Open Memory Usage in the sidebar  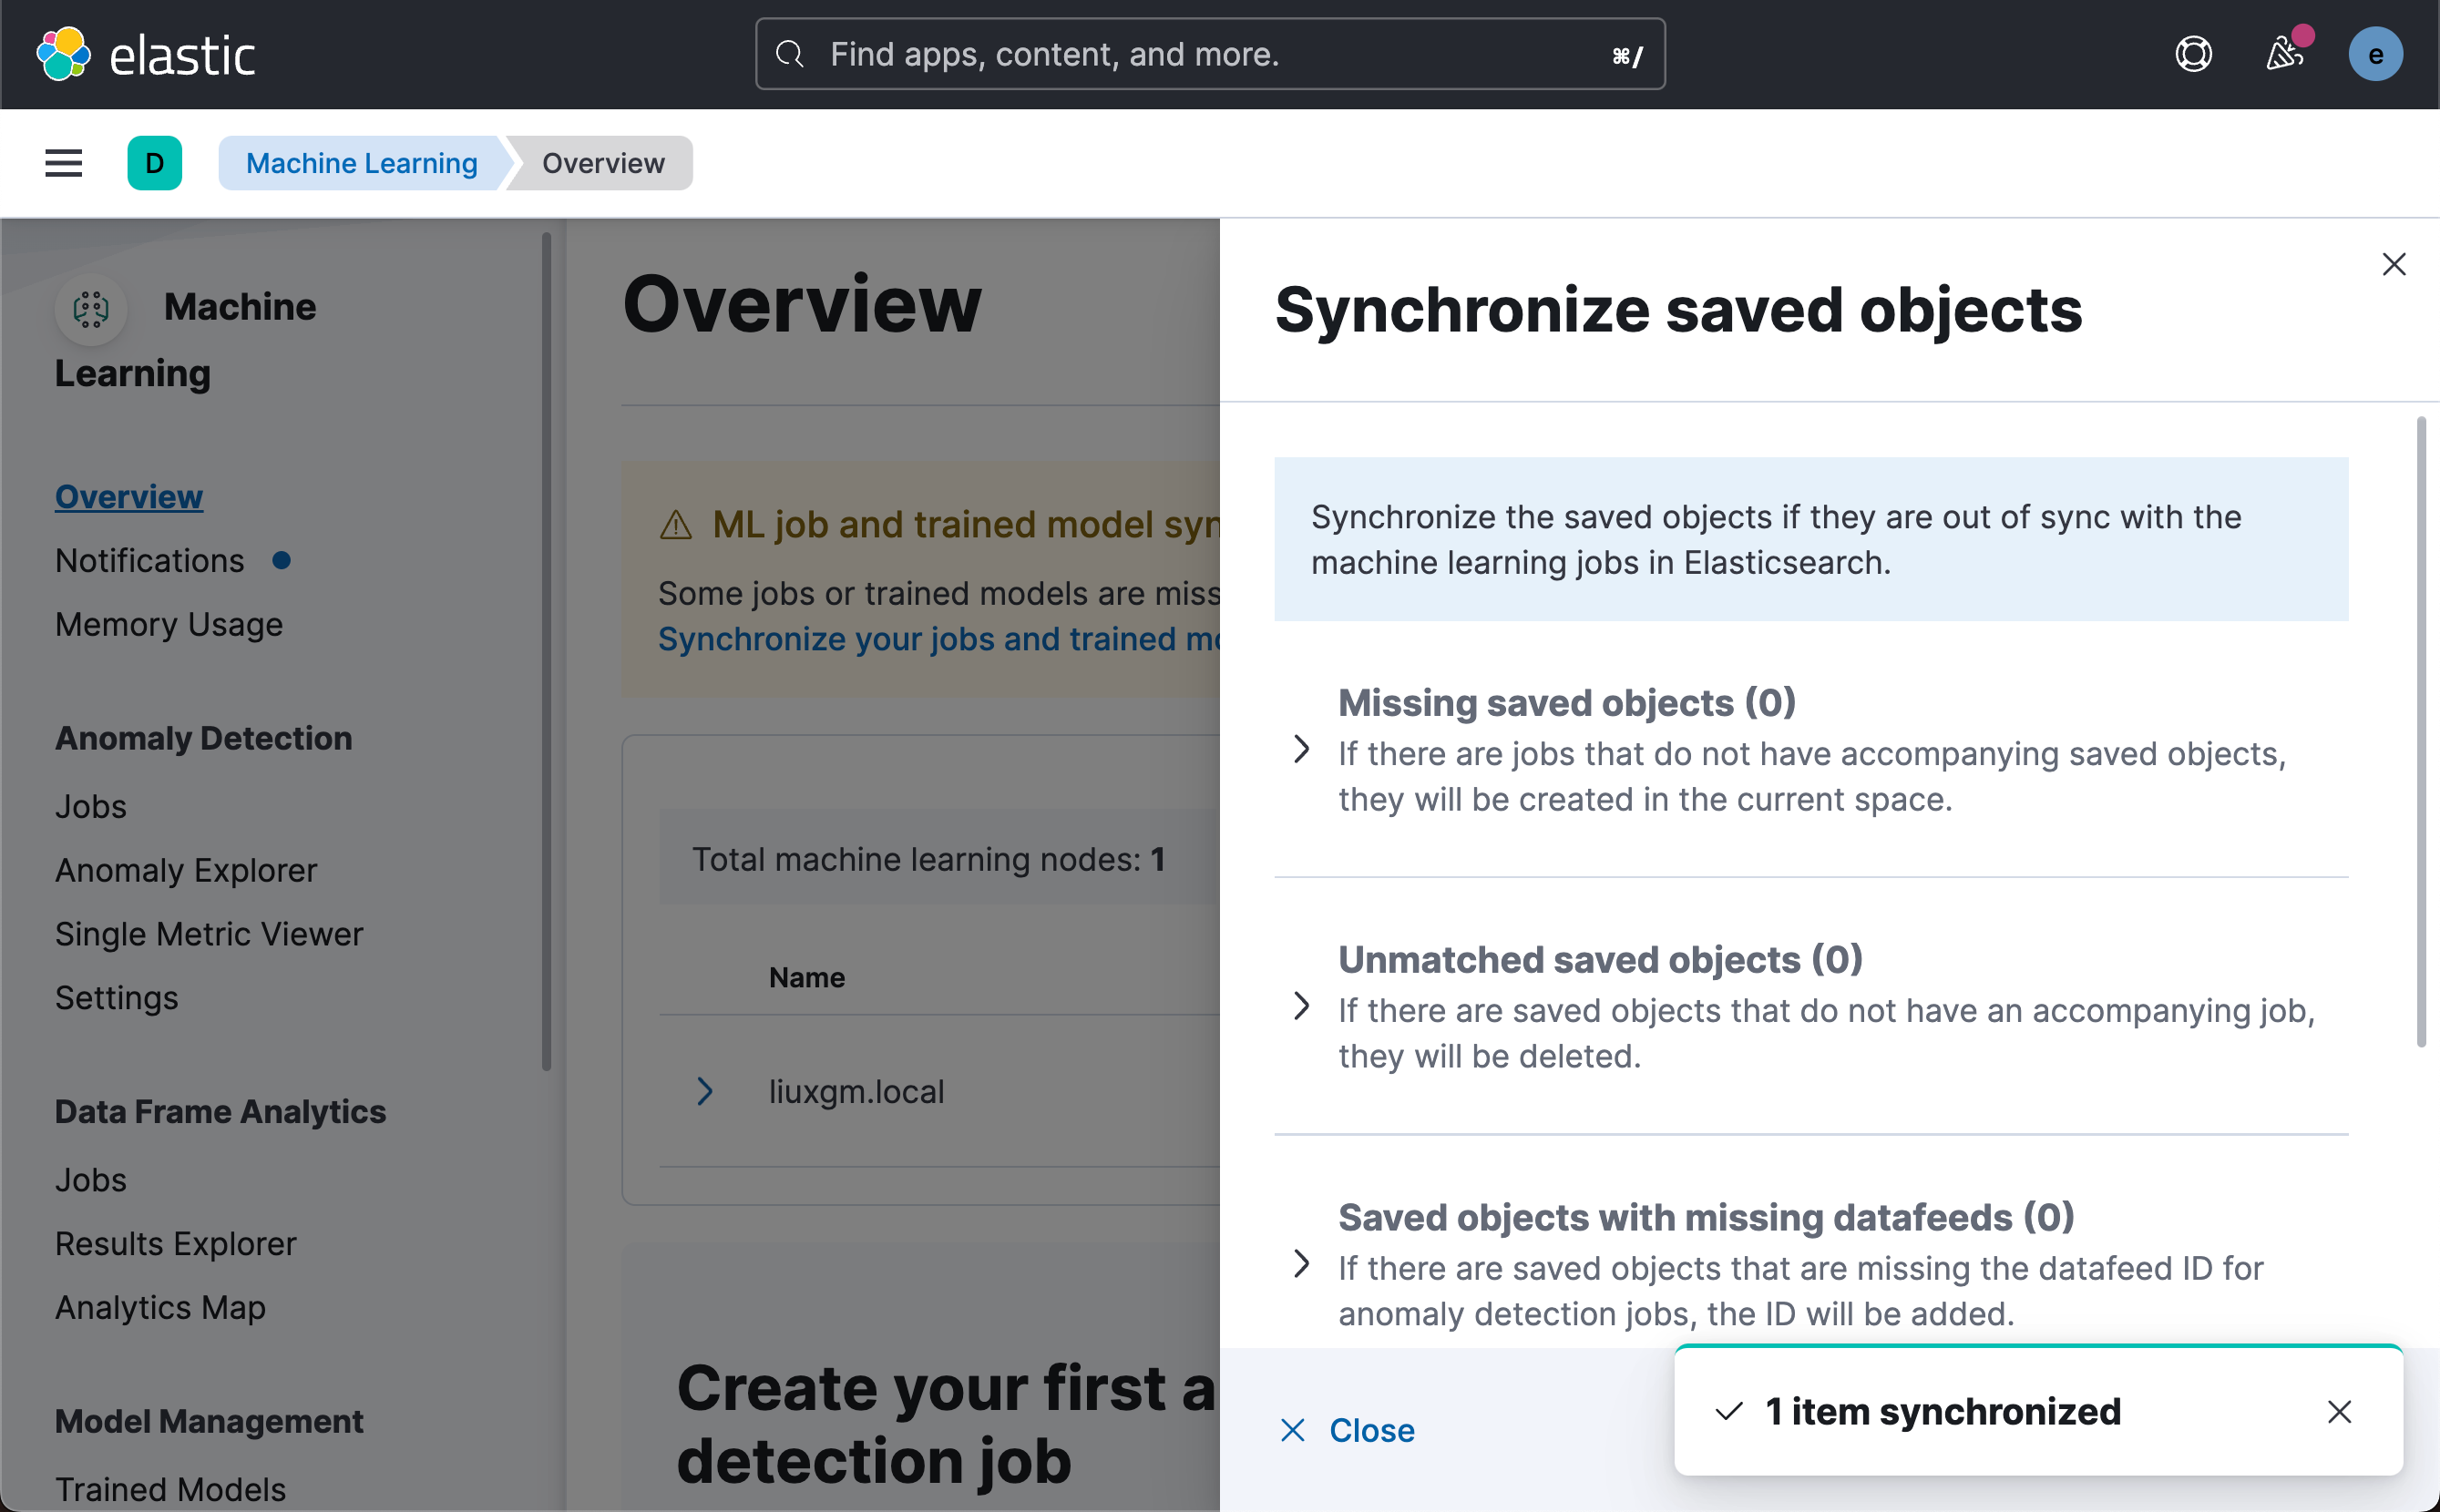(x=169, y=625)
